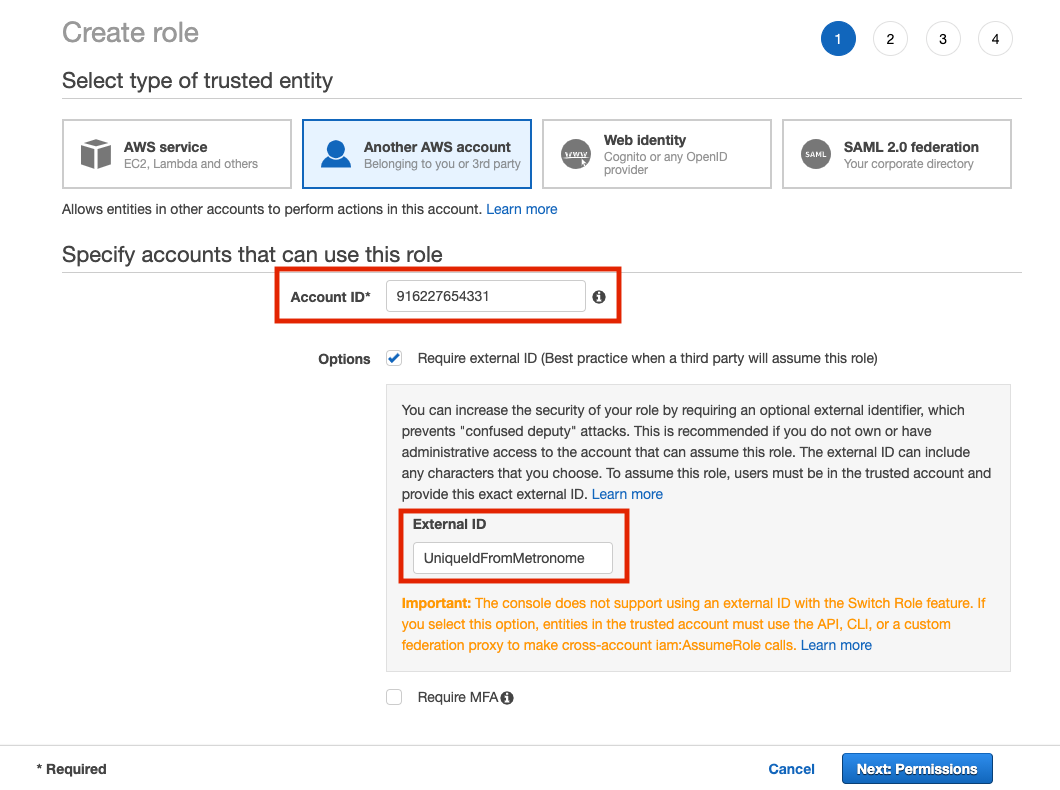
Task: Select step 1 circle indicator
Action: pyautogui.click(x=838, y=39)
